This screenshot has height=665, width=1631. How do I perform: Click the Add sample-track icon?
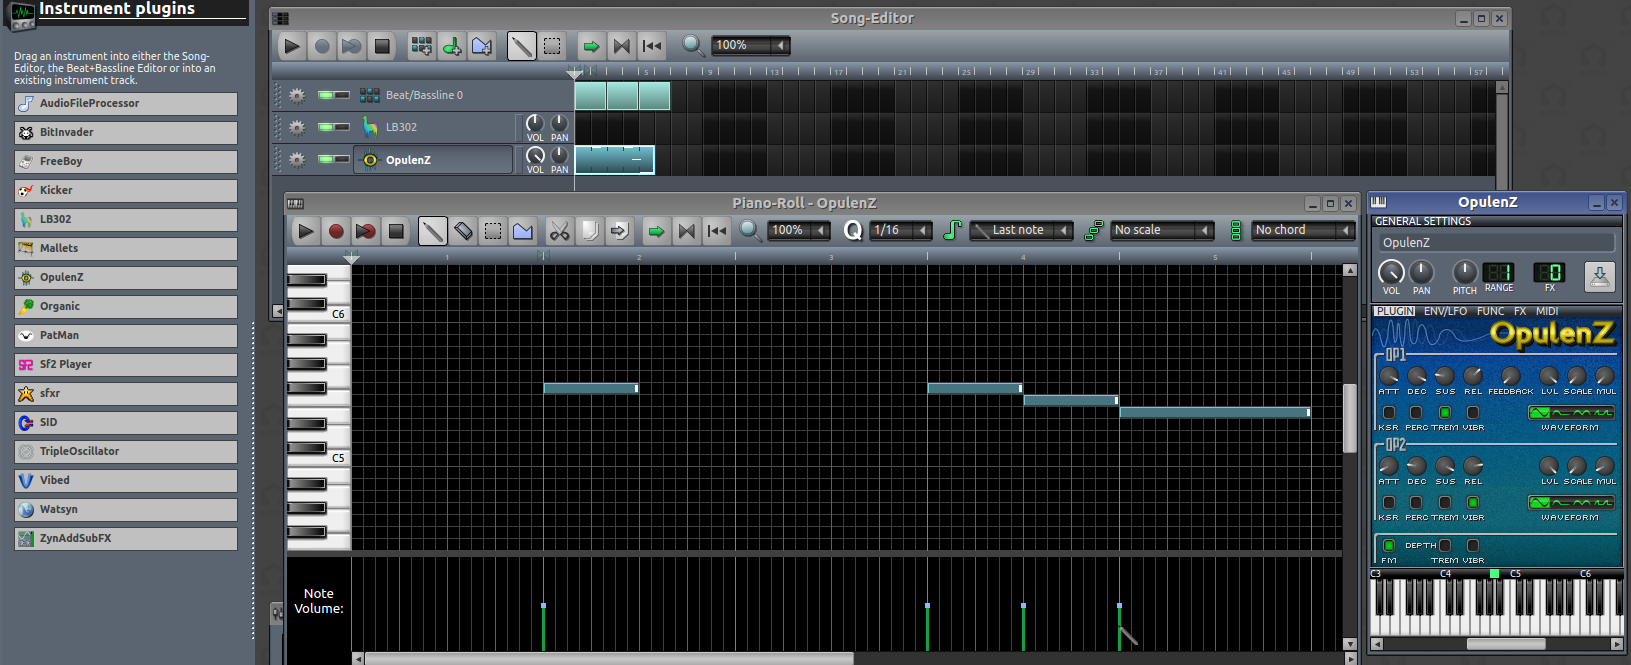coord(452,46)
